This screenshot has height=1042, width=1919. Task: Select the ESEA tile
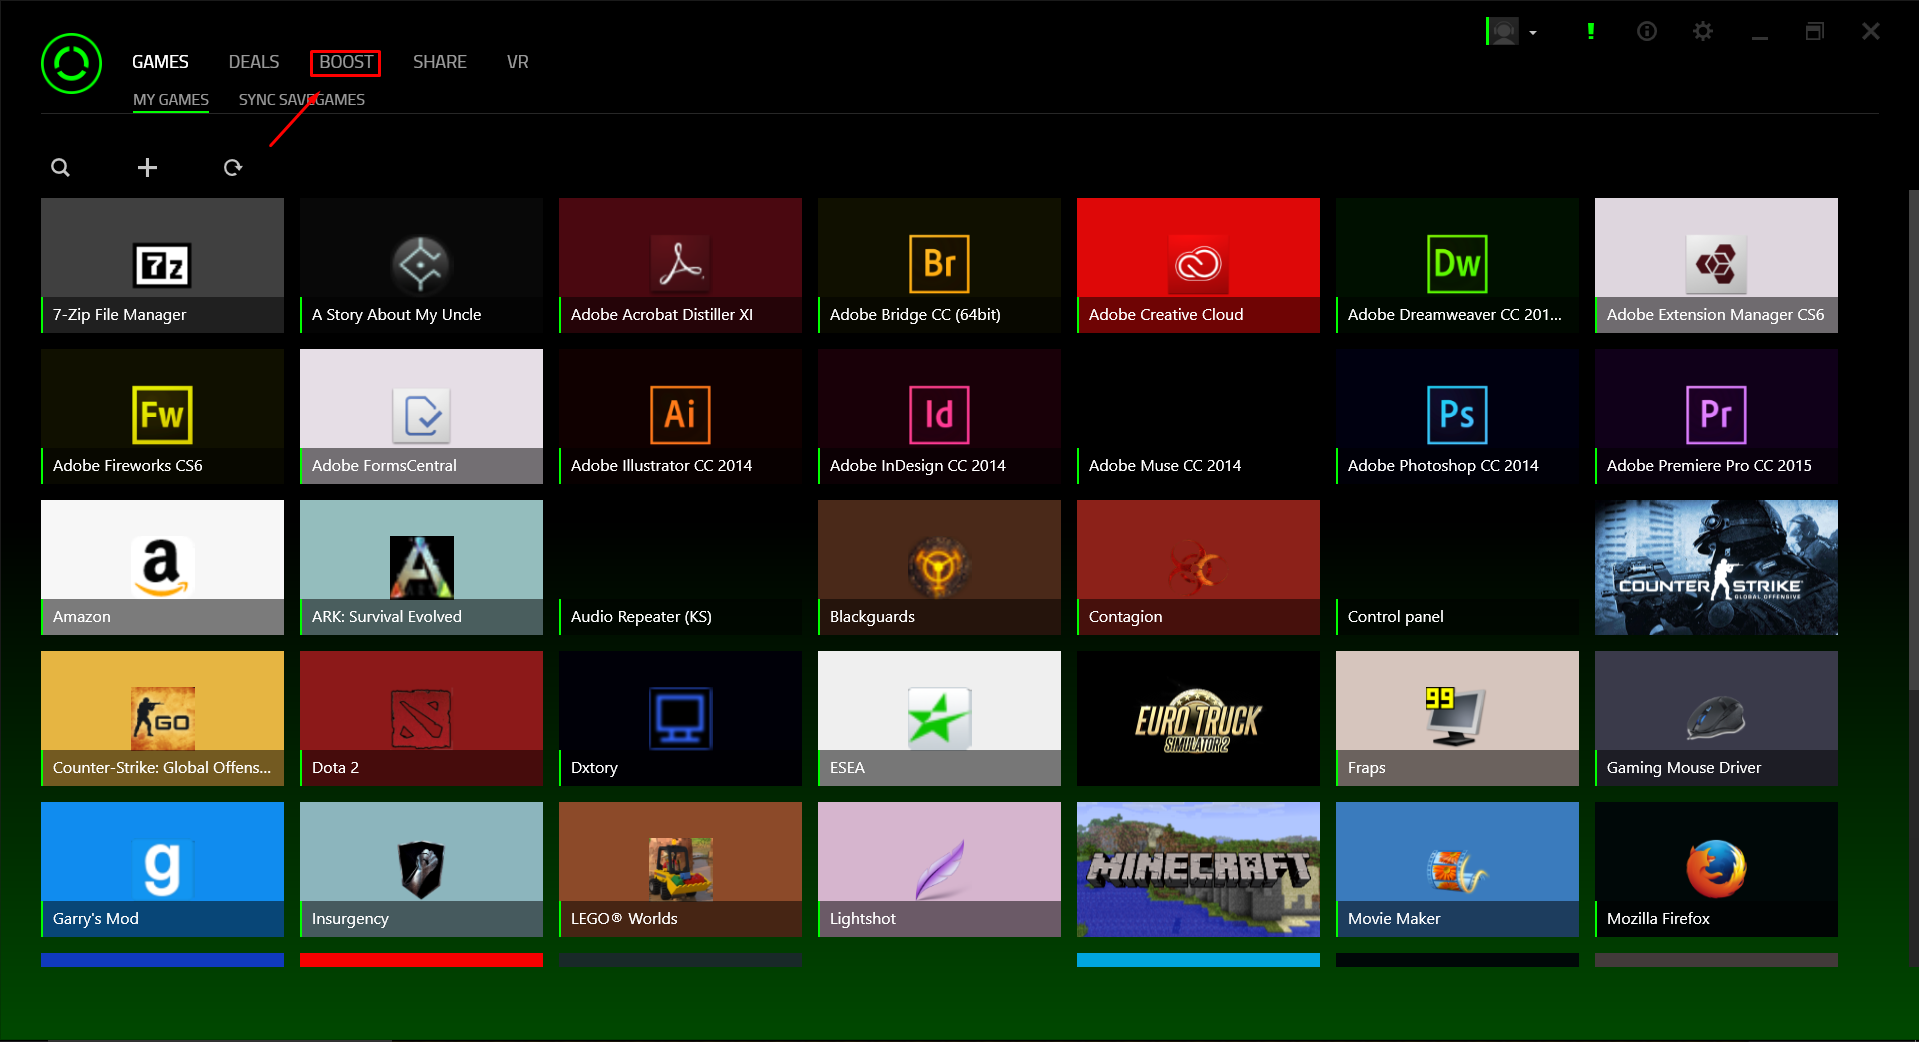pyautogui.click(x=939, y=718)
